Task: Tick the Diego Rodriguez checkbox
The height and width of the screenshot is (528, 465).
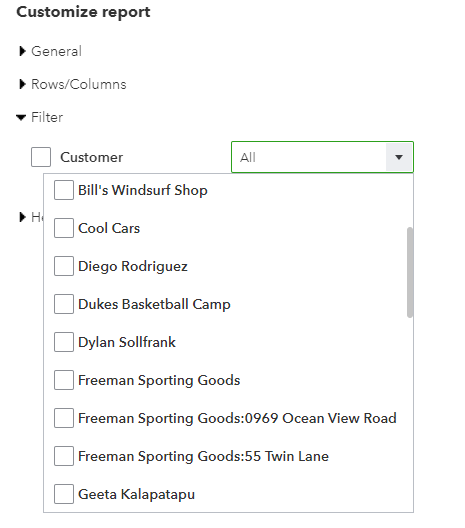Action: [x=64, y=266]
